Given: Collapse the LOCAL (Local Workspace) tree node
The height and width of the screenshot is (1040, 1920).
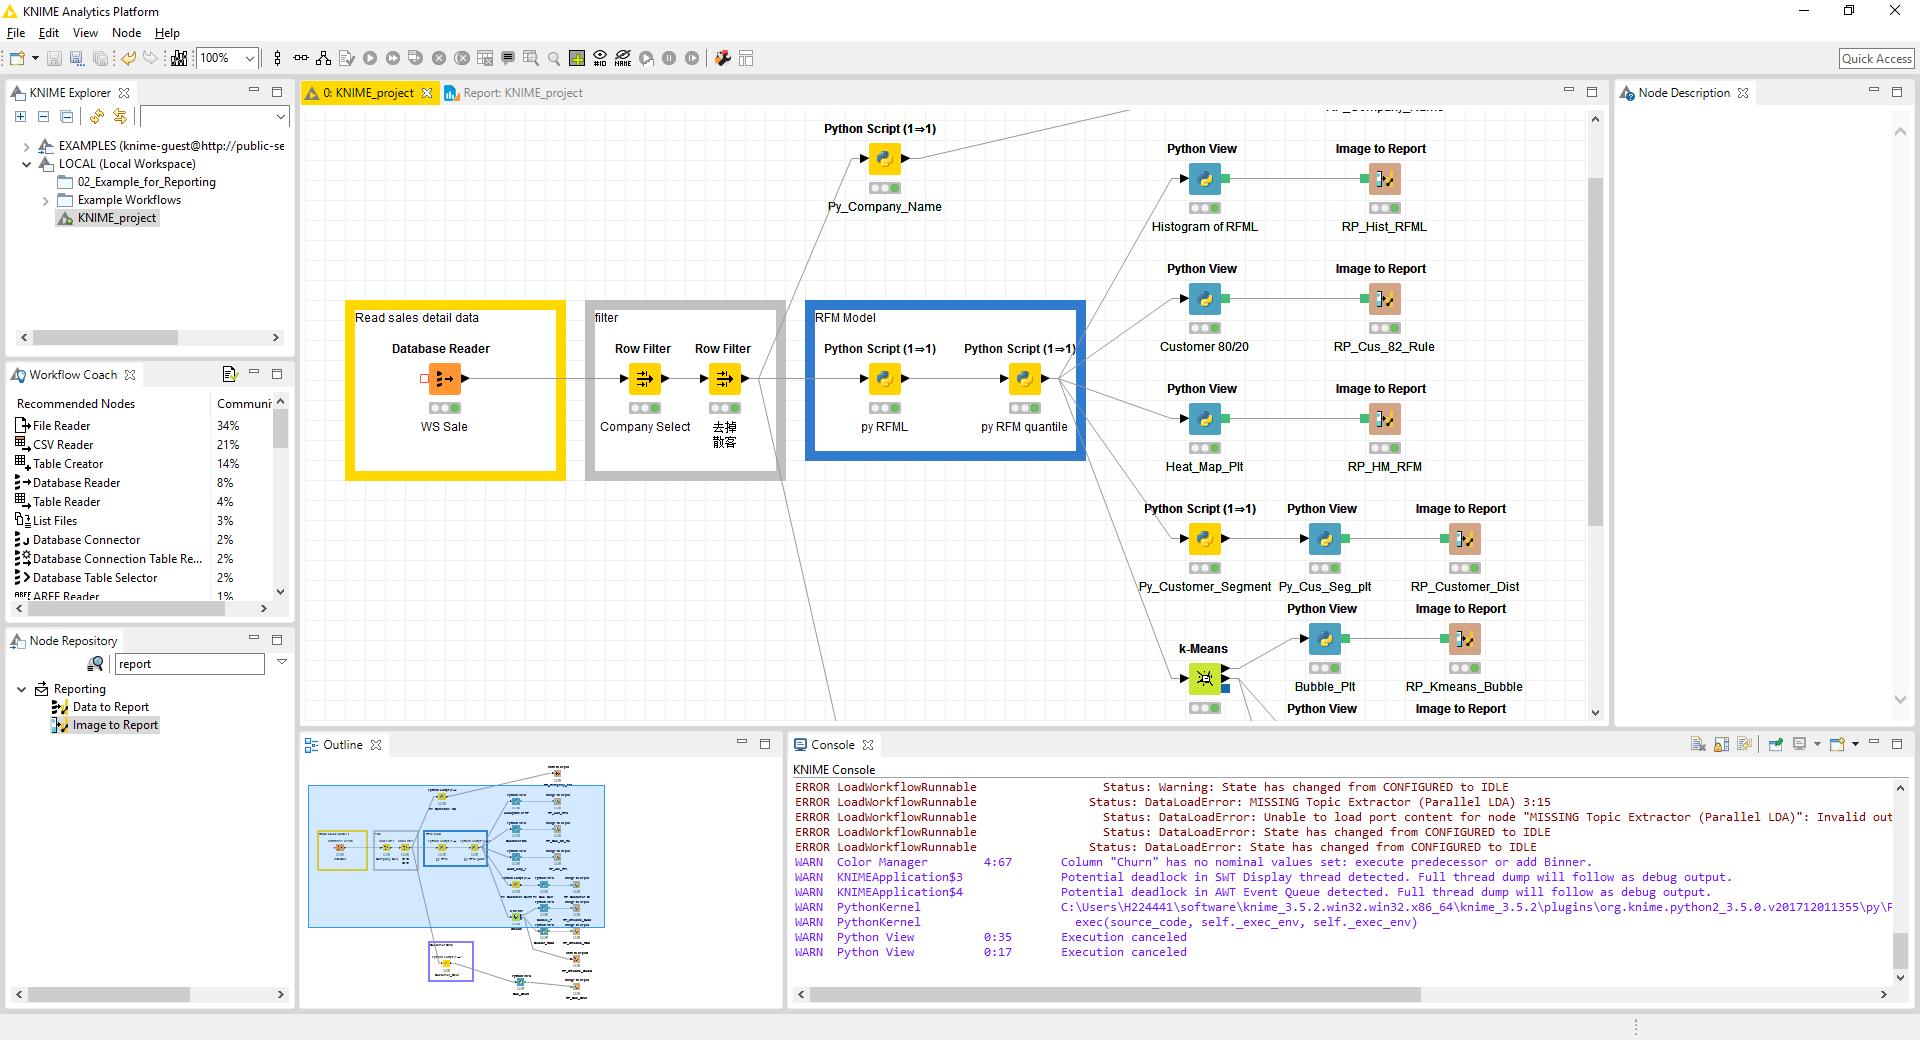Looking at the screenshot, I should (27, 164).
